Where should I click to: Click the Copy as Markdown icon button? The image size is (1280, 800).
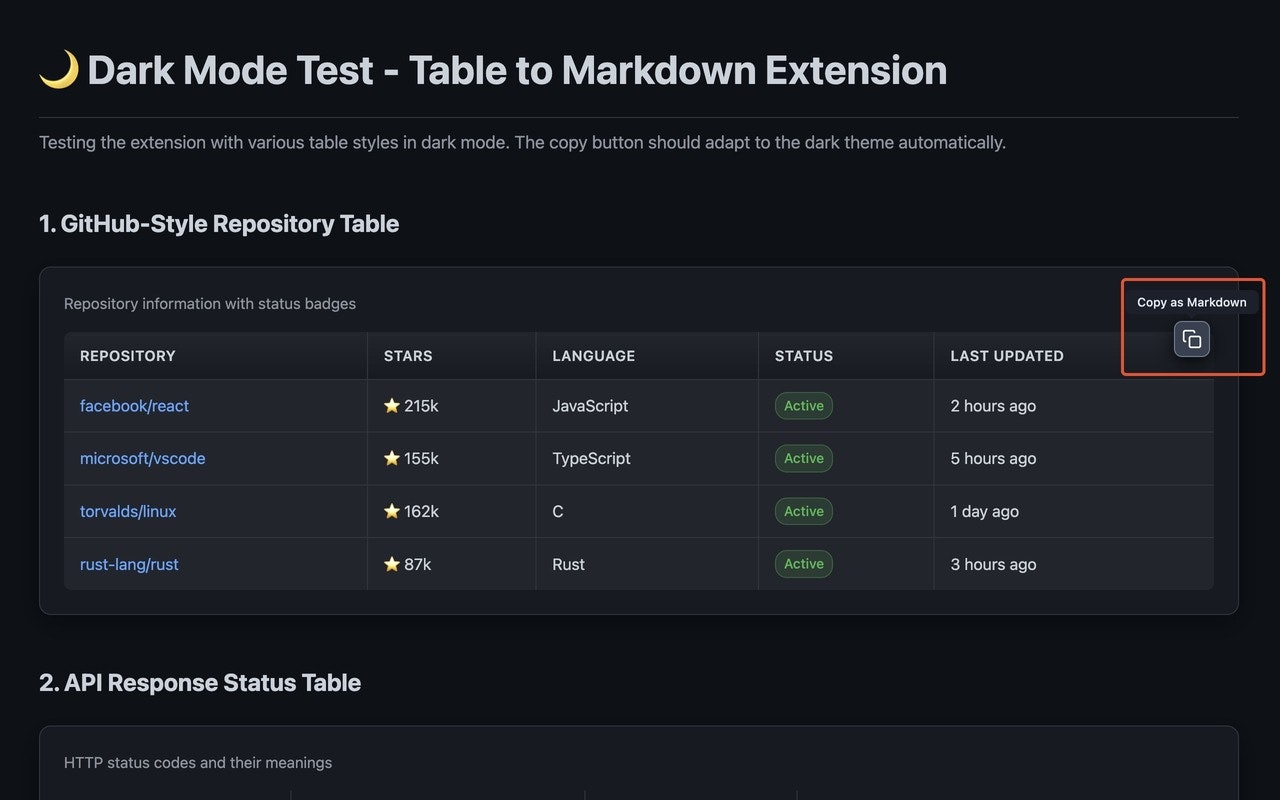click(1191, 339)
